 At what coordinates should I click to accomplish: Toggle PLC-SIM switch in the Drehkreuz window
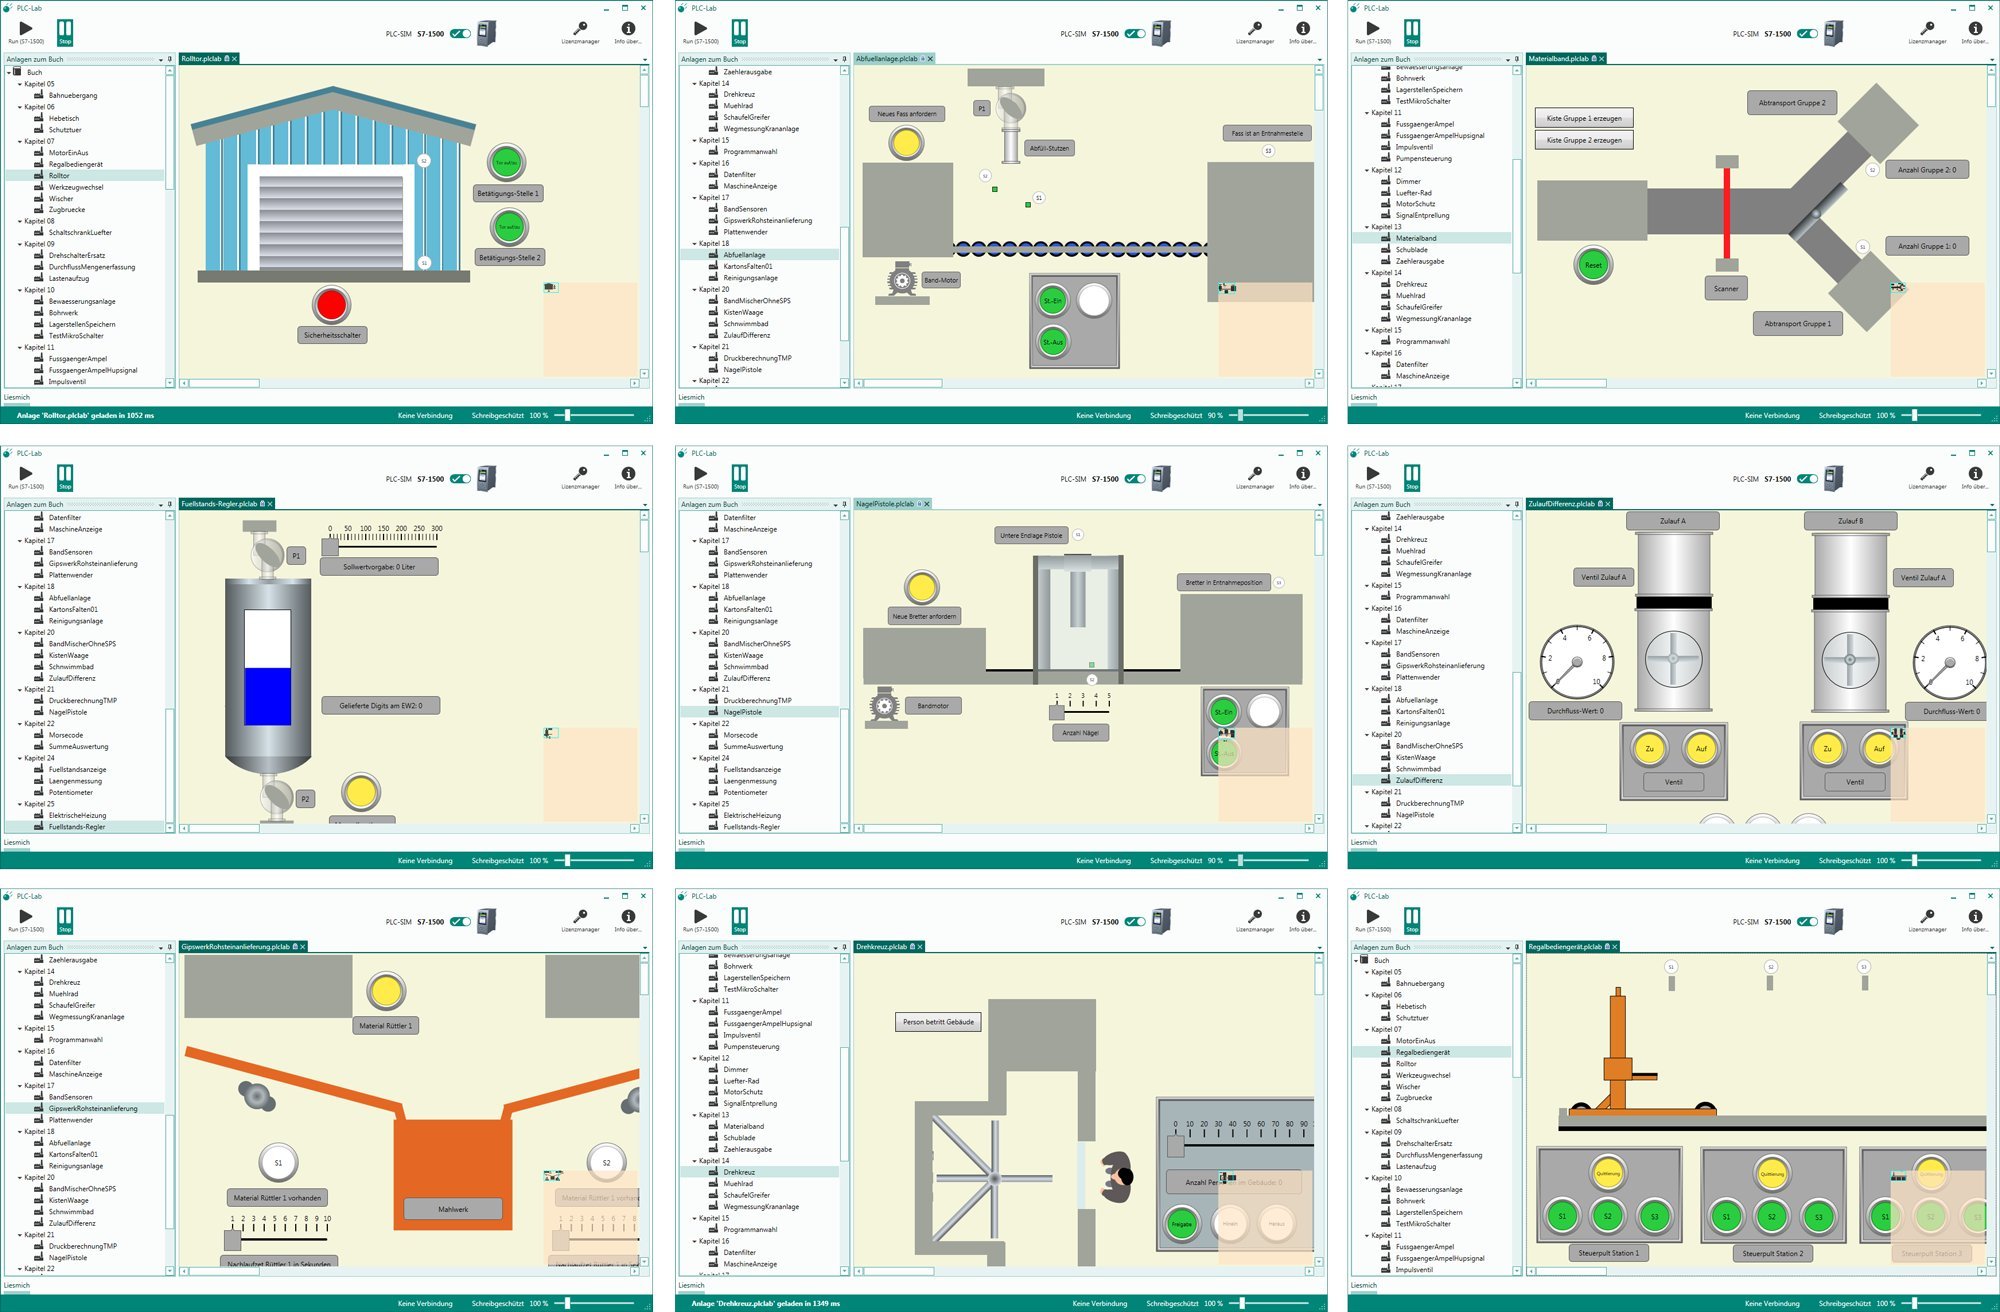1135,922
